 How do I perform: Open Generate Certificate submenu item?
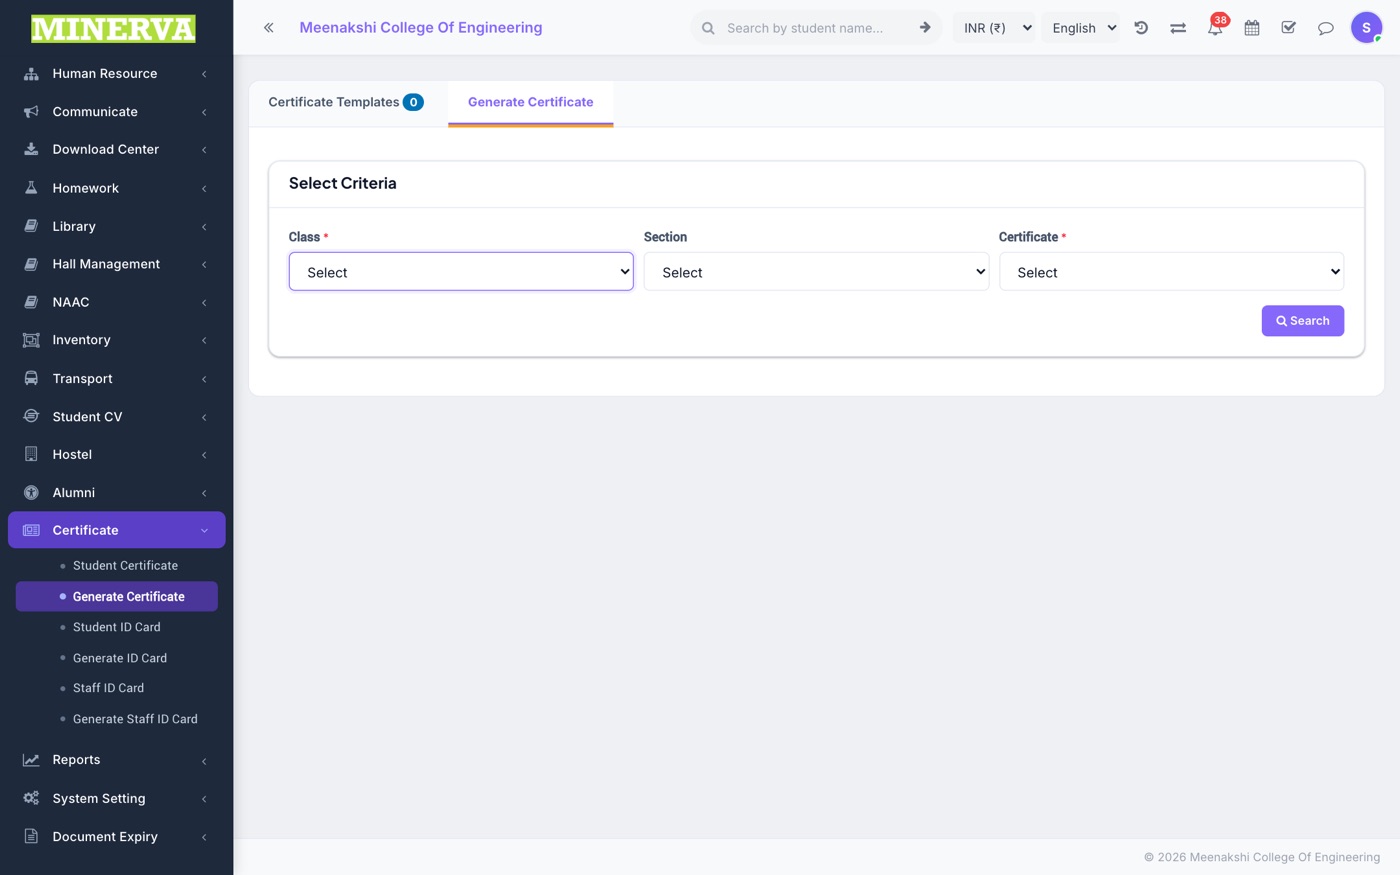[117, 597]
